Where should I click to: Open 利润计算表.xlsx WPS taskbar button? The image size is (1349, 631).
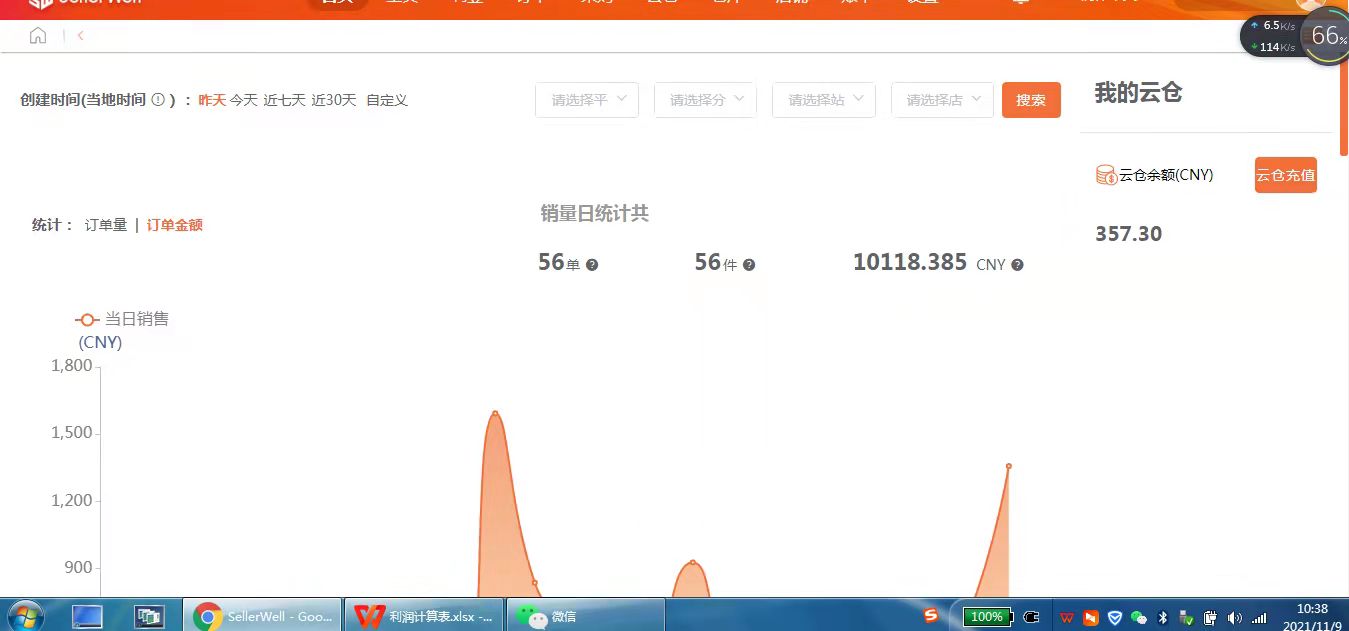pyautogui.click(x=425, y=616)
